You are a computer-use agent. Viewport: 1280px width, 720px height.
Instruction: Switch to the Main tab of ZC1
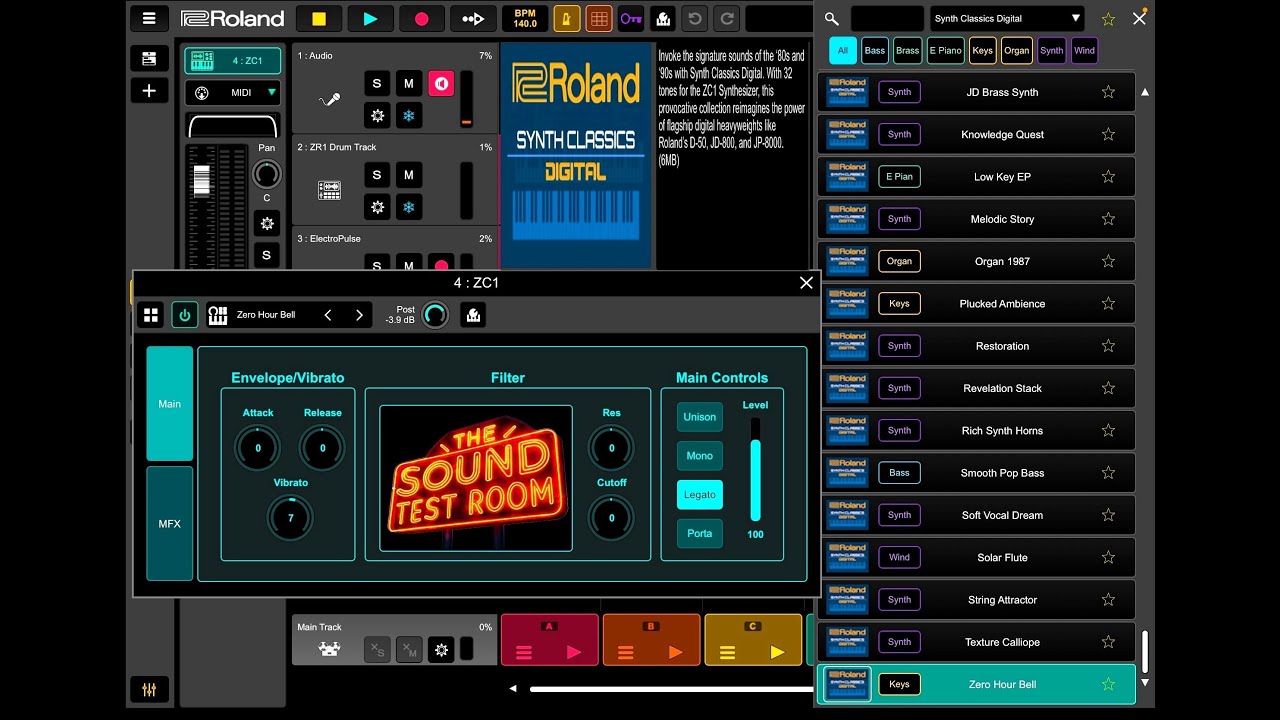pos(170,404)
